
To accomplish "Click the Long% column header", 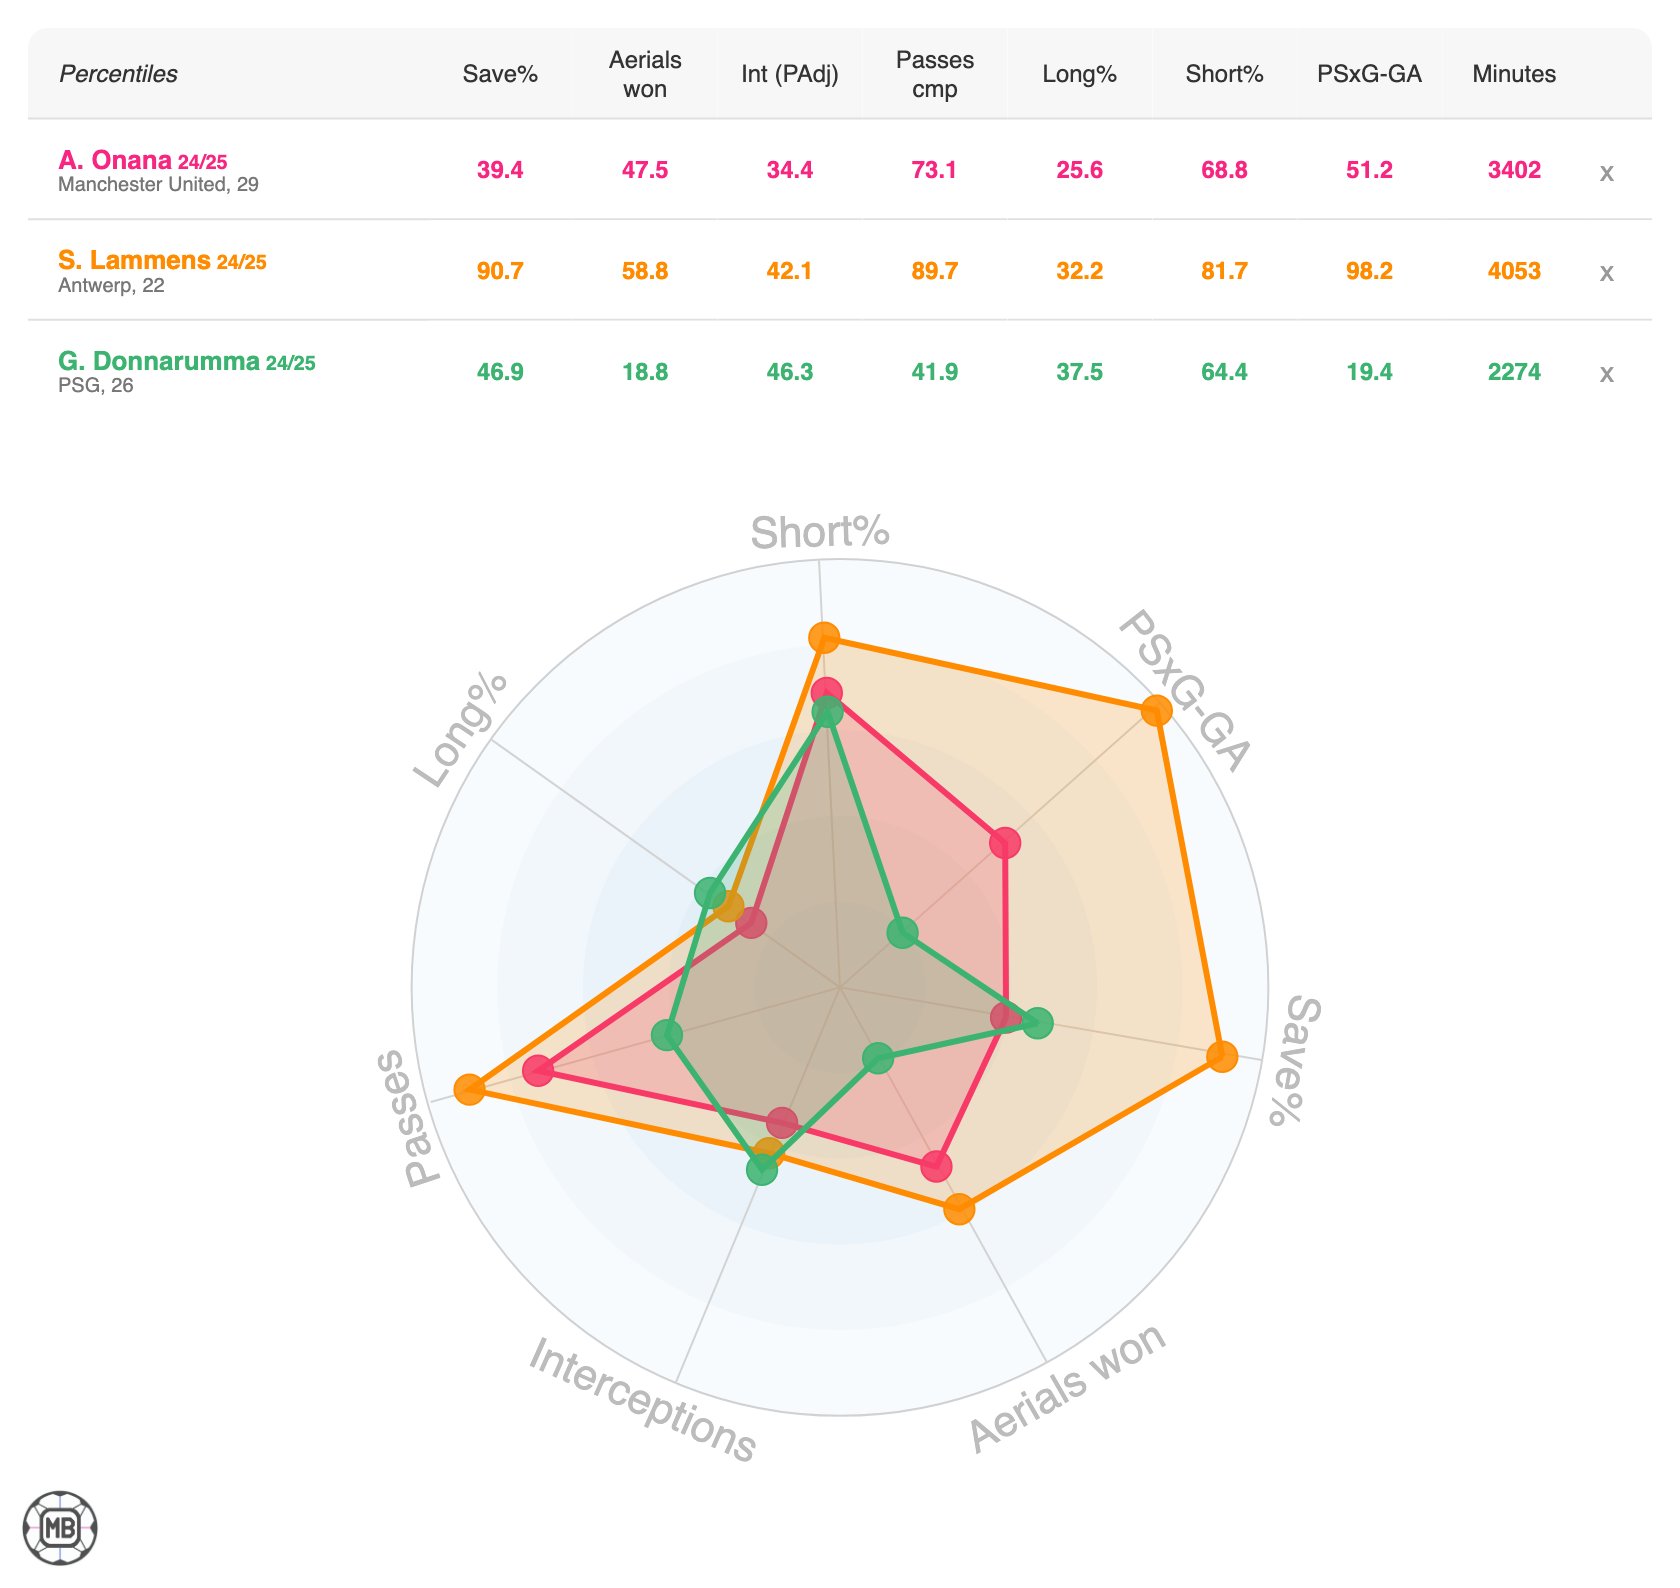I will click(x=1079, y=74).
